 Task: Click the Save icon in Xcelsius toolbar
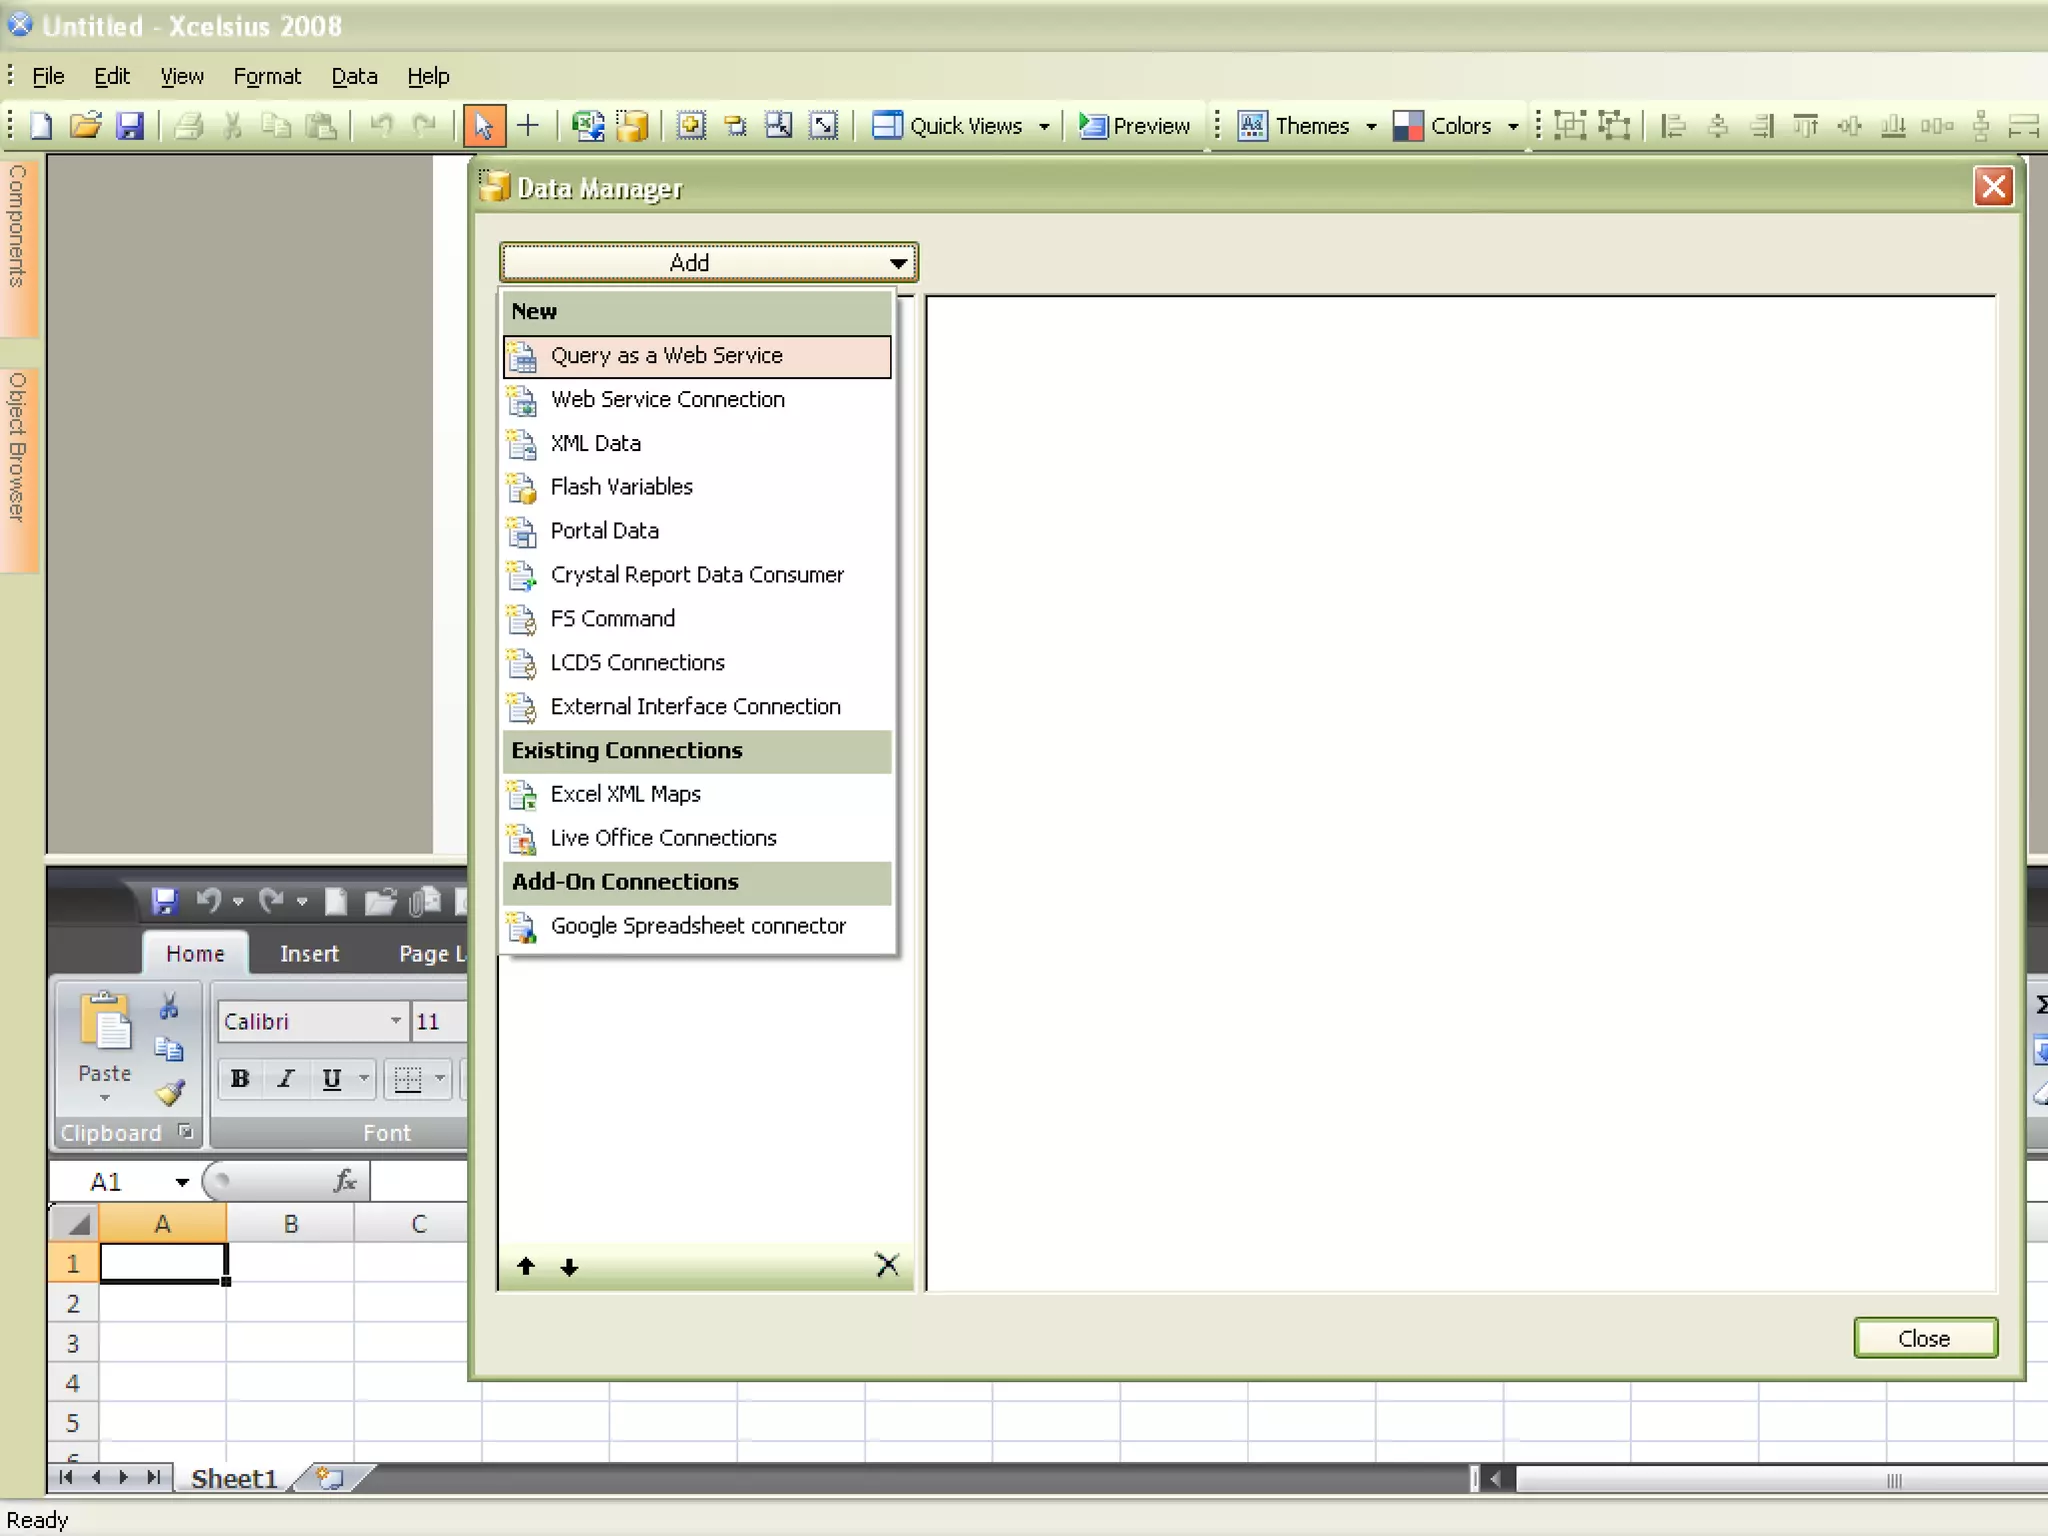130,126
